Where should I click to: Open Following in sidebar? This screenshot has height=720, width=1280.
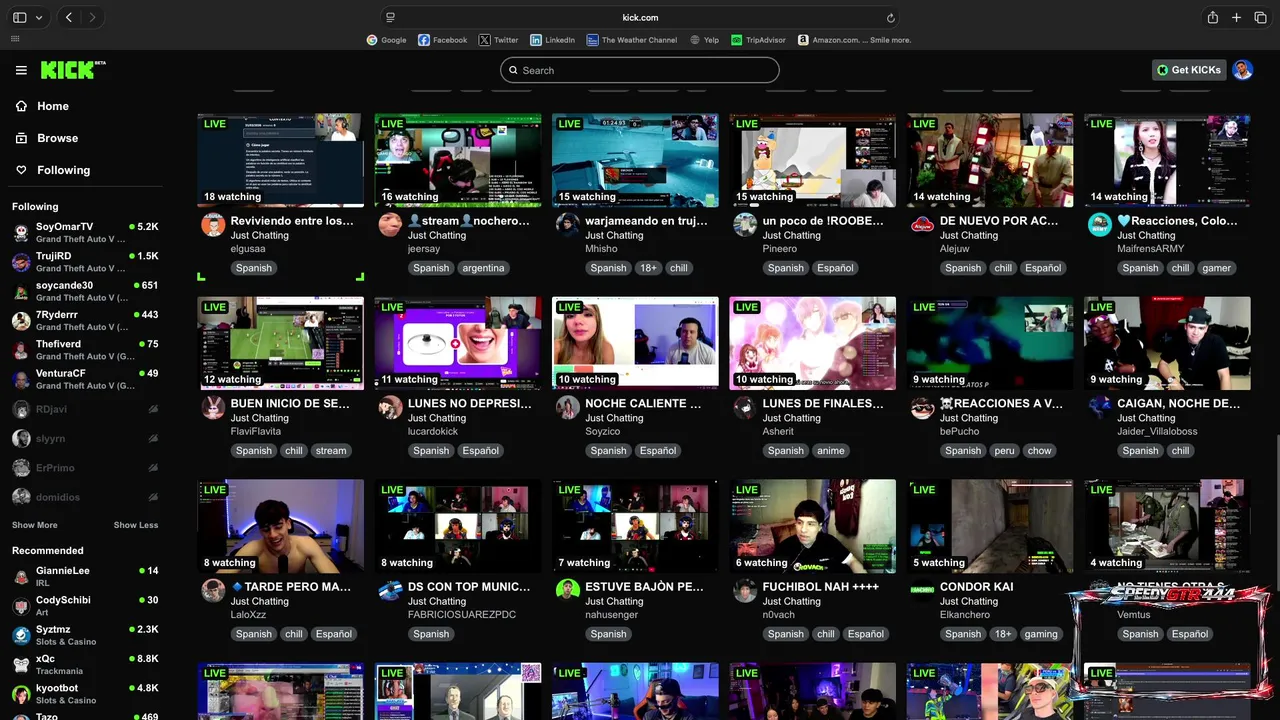point(63,170)
